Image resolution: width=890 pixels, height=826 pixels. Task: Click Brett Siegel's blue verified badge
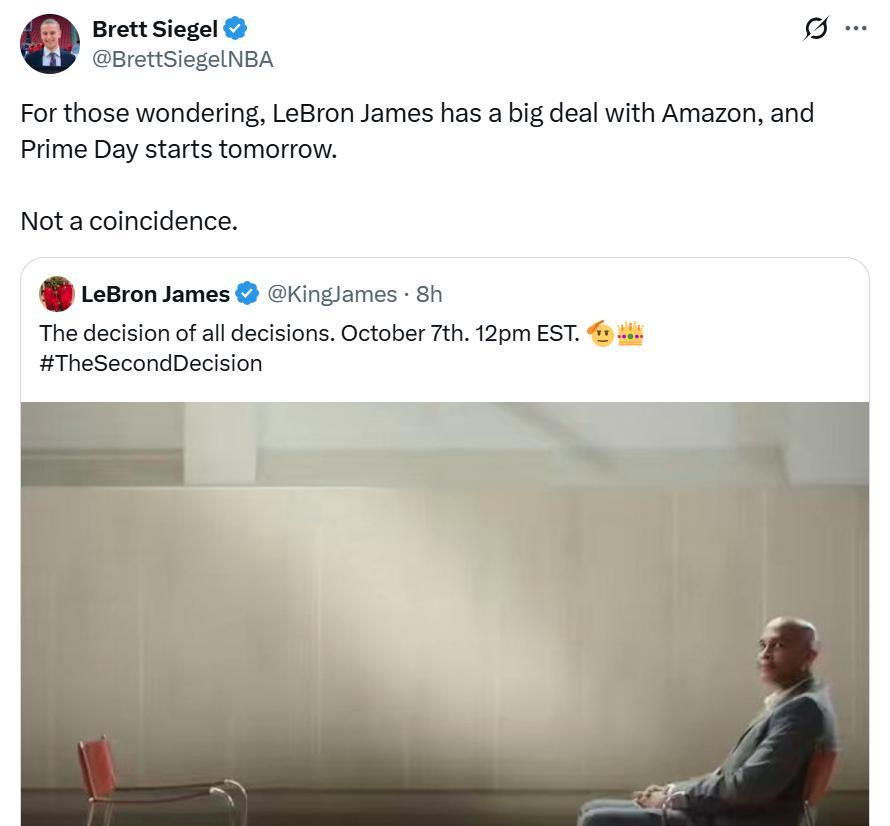235,29
